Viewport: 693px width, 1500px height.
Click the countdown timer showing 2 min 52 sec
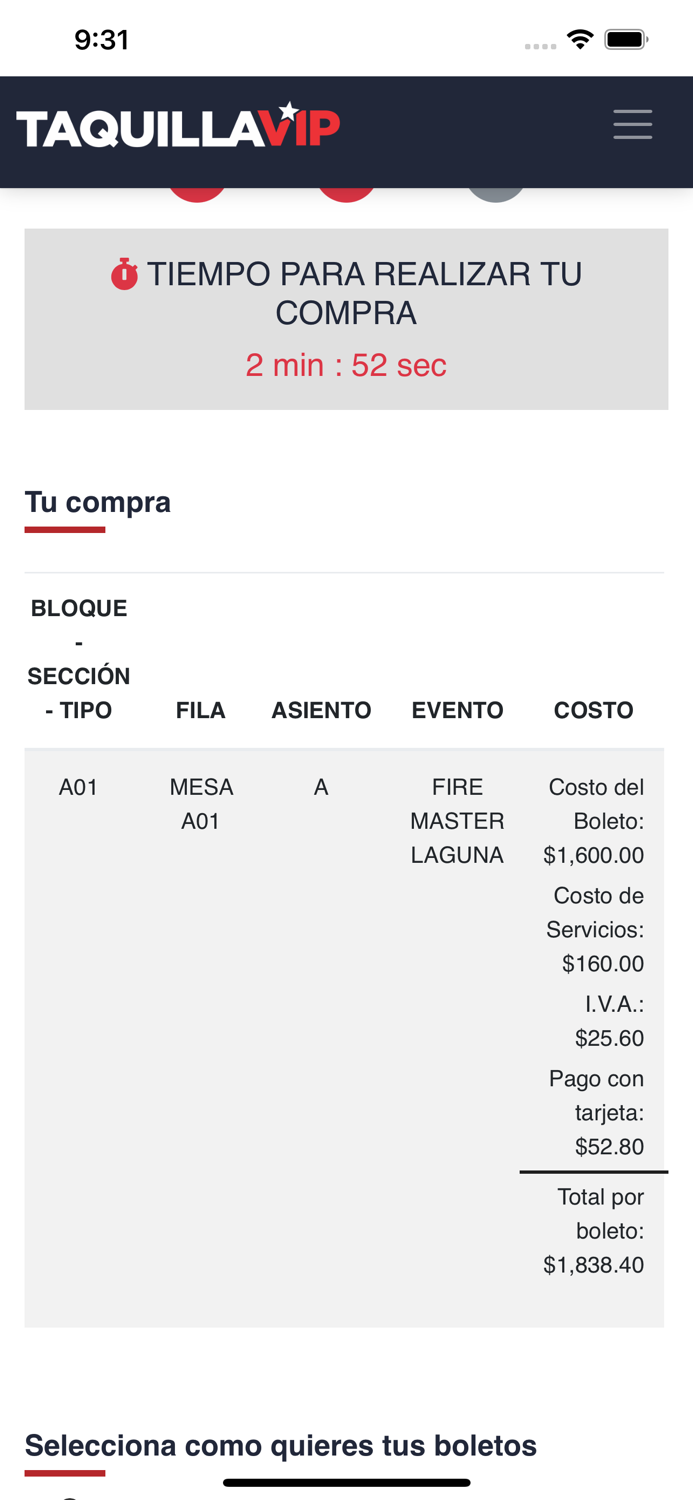click(x=346, y=365)
